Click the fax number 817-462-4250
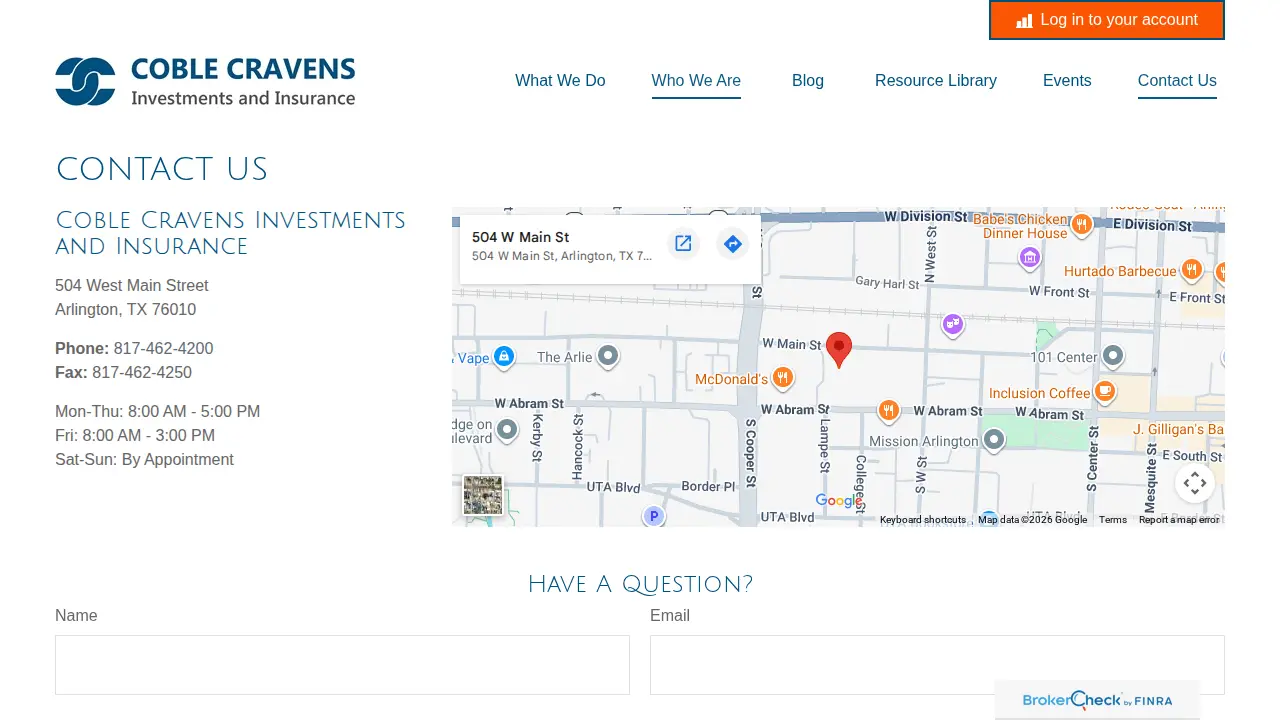1280x720 pixels. (142, 373)
